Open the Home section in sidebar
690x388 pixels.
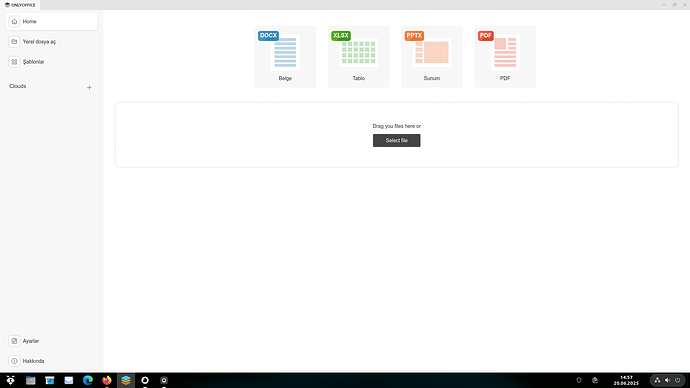(51, 22)
